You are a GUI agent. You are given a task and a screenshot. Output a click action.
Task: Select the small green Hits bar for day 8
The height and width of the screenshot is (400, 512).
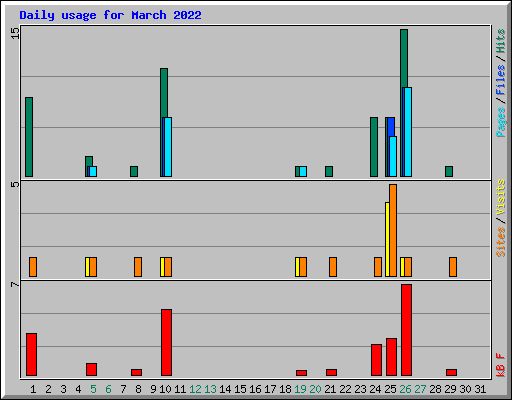tap(134, 171)
